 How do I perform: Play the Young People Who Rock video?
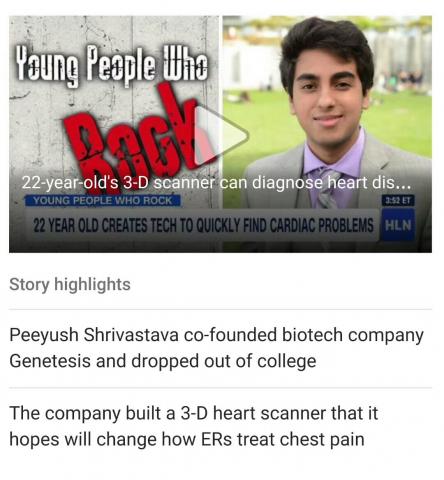click(x=221, y=135)
